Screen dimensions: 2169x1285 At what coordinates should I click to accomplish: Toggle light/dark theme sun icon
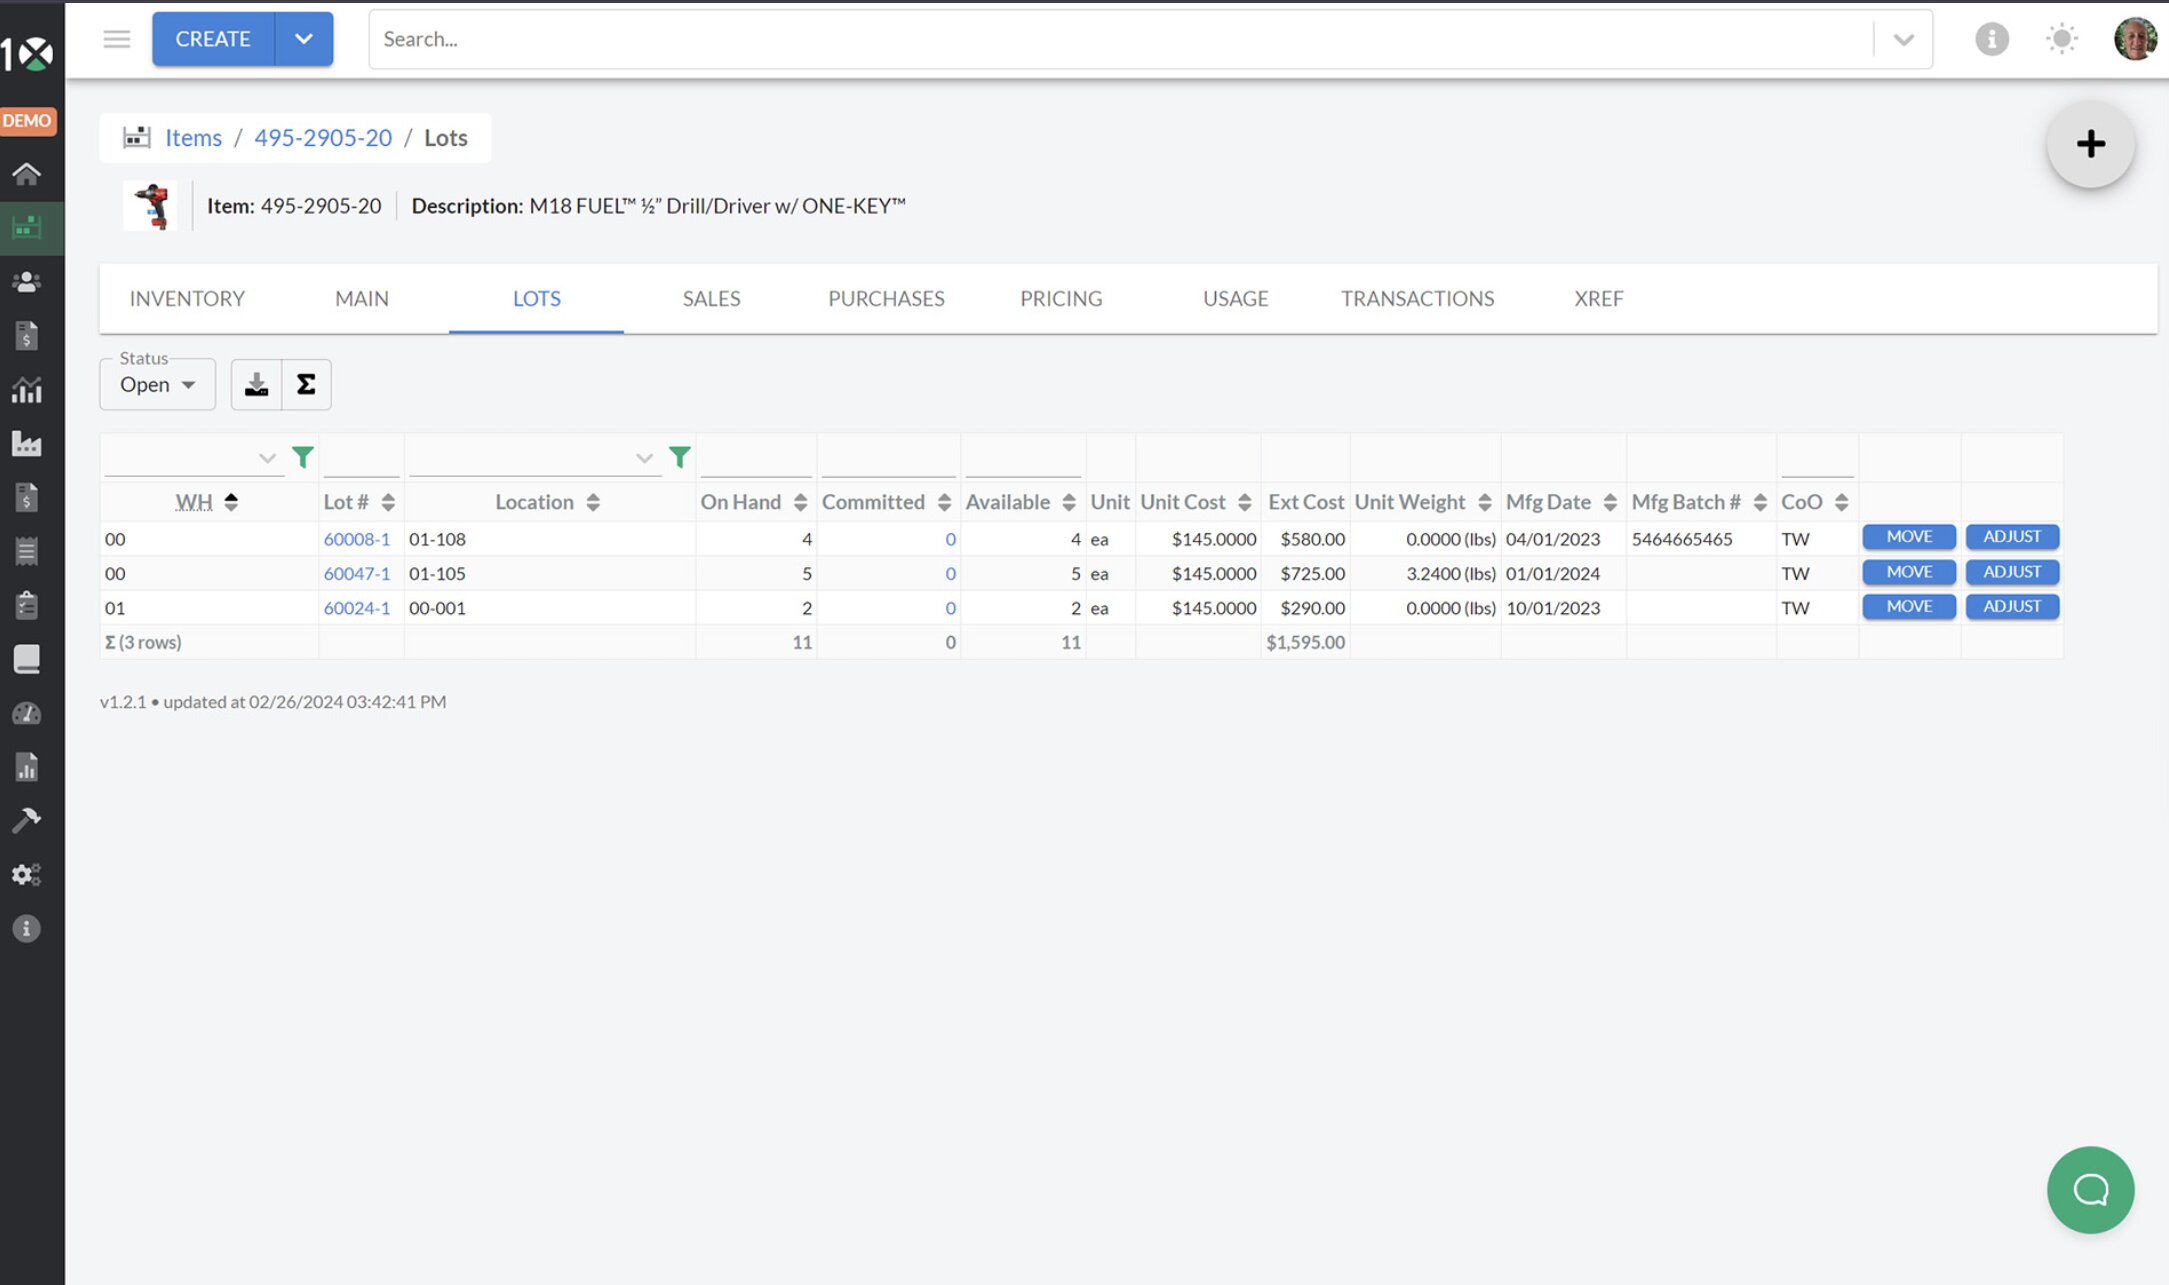[x=2061, y=39]
